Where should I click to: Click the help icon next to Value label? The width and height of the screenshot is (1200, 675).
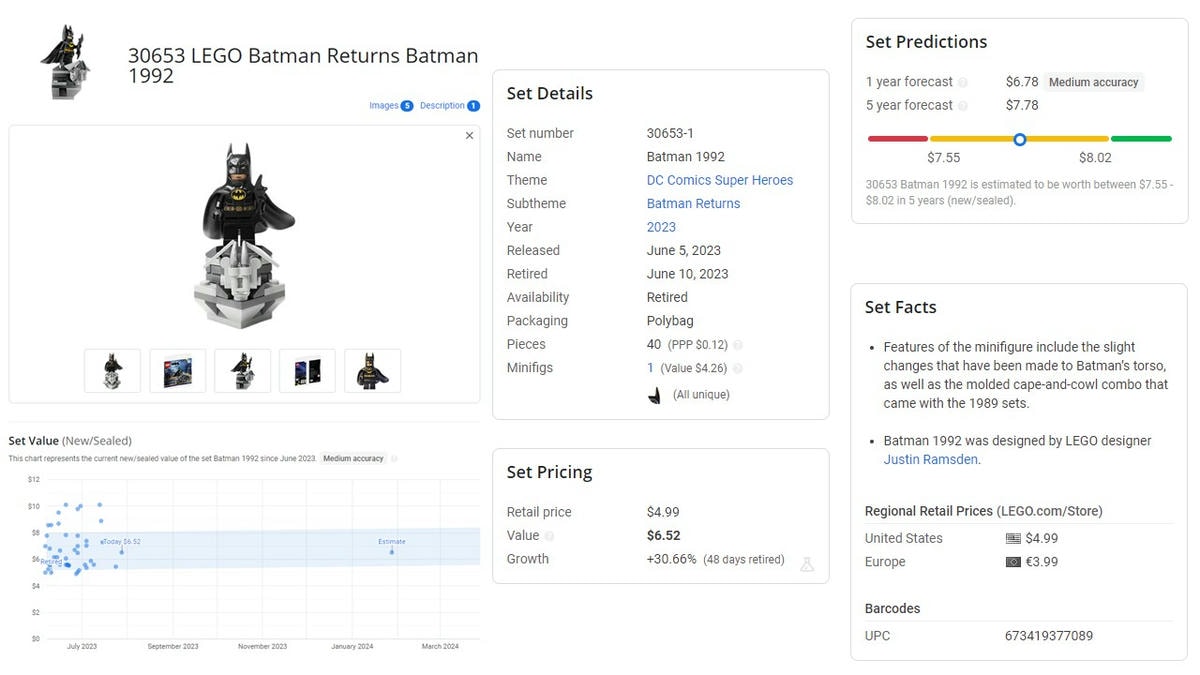tap(549, 536)
